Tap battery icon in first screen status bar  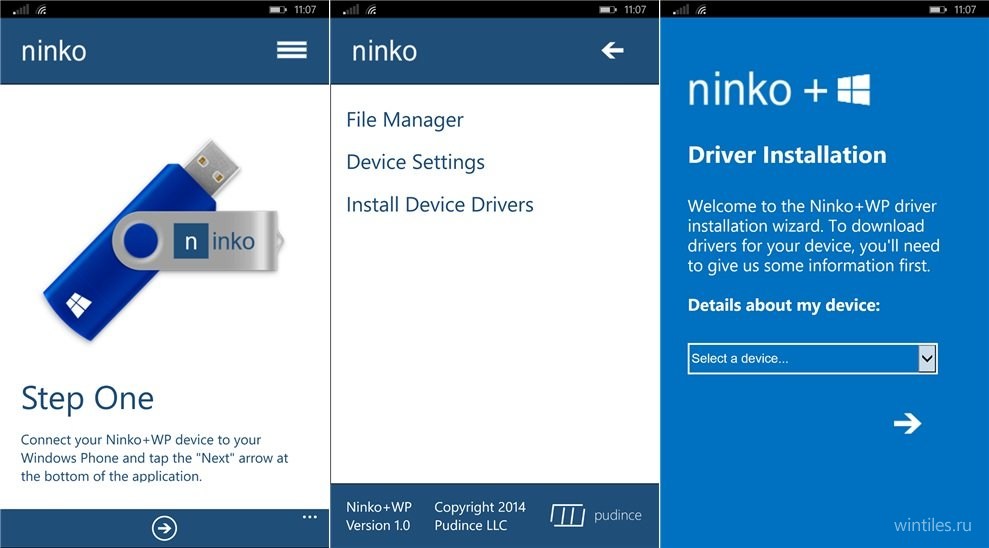coord(278,9)
